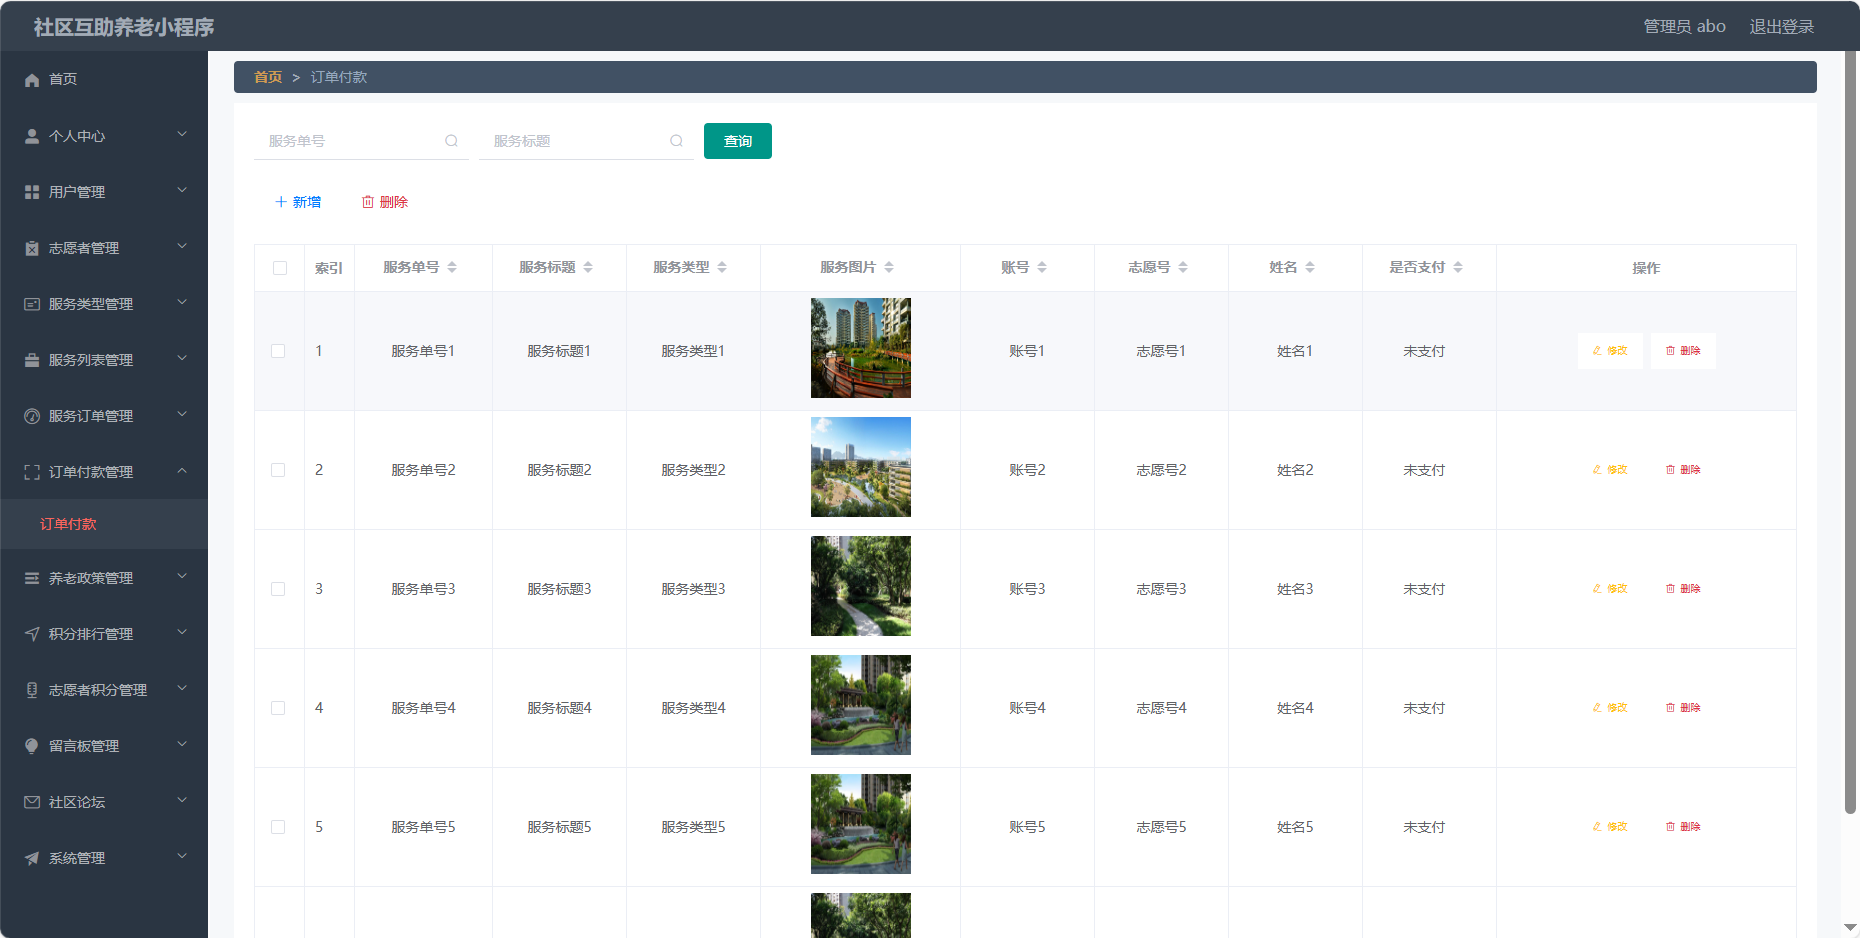Screen dimensions: 1860x938
Task: Expand the 用户管理 menu chevron
Action: click(182, 190)
